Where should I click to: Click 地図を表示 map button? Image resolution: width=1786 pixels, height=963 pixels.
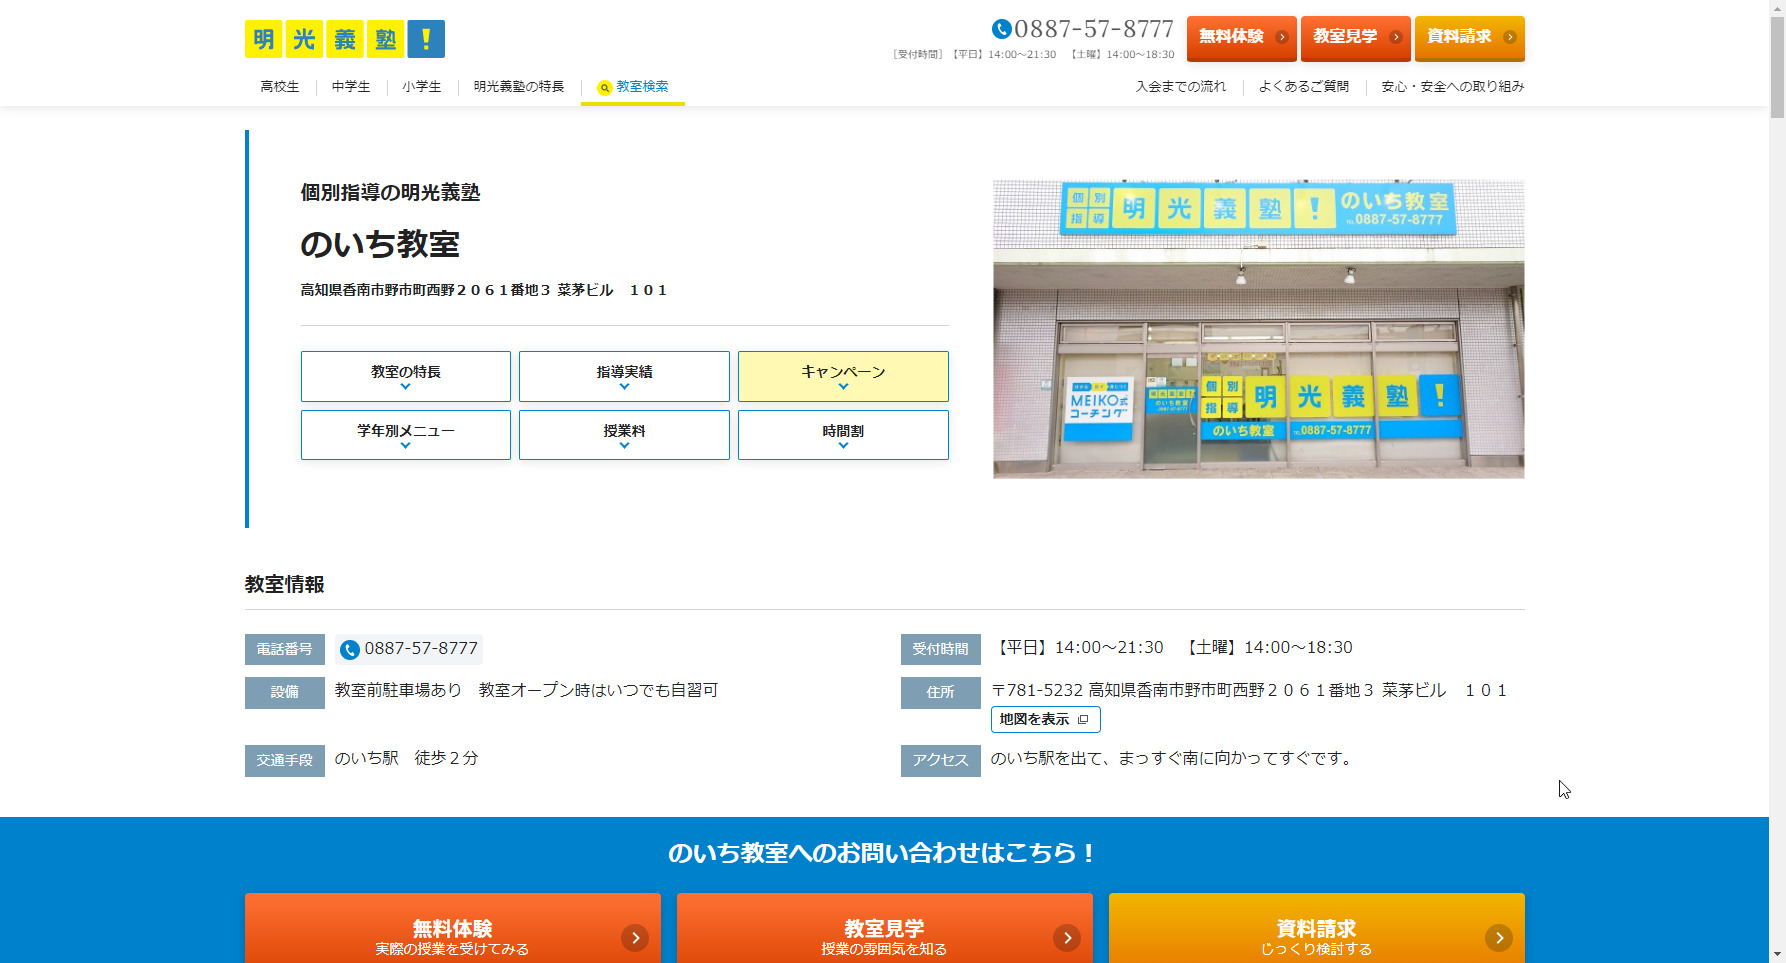point(1046,720)
